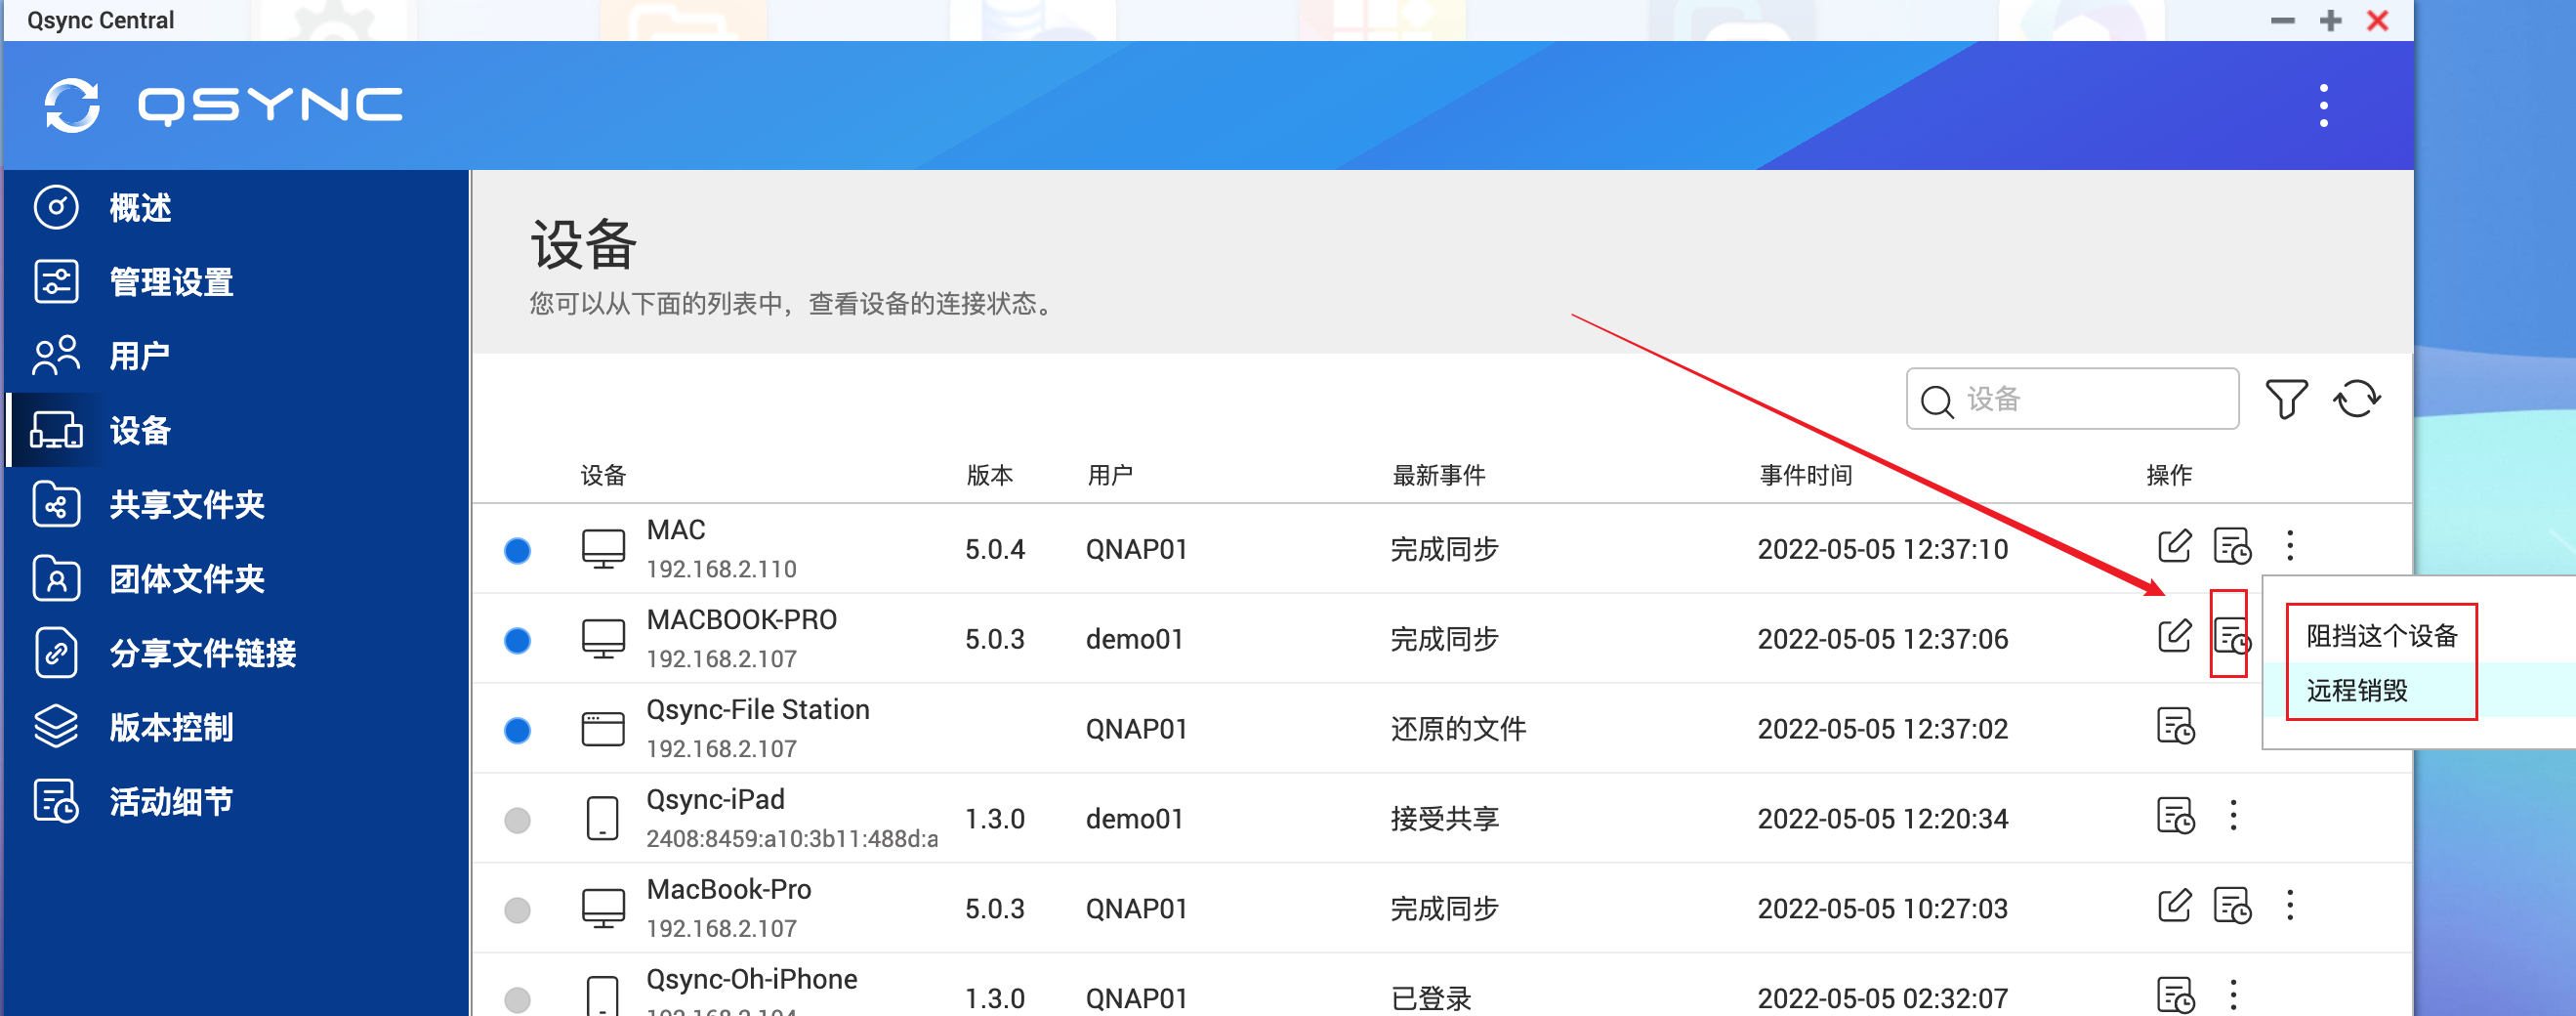View Qsync-File Station event history icon
The height and width of the screenshot is (1016, 2576).
point(2177,728)
